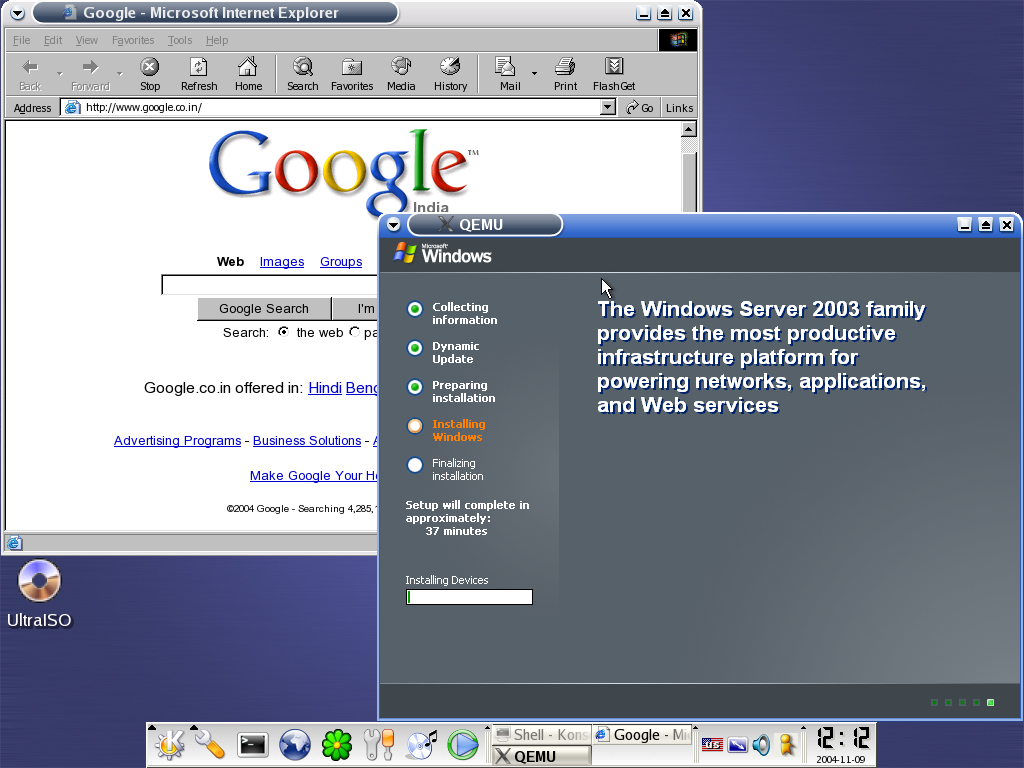Print the page with Print icon
This screenshot has width=1024, height=768.
pos(566,74)
